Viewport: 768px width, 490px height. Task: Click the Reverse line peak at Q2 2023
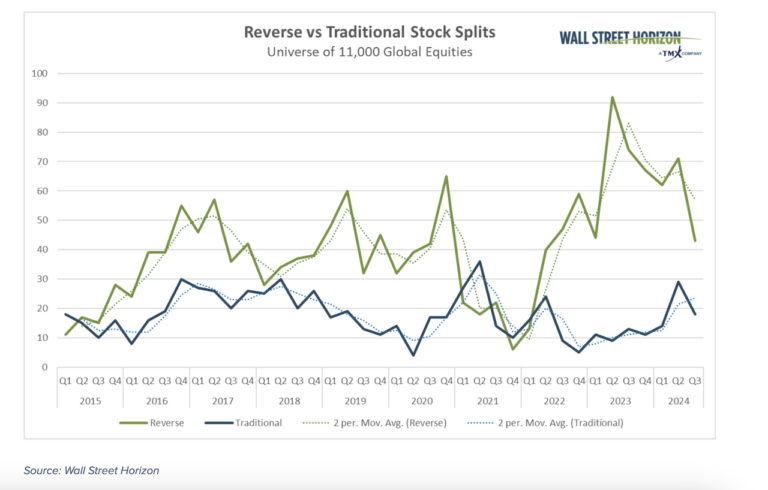pos(612,97)
